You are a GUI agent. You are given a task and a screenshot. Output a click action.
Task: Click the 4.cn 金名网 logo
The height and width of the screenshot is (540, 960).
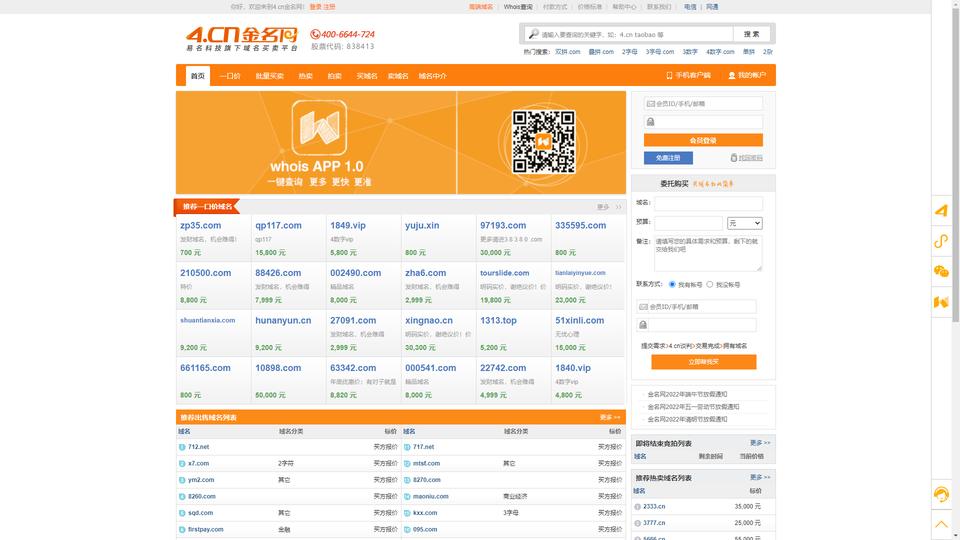241,39
